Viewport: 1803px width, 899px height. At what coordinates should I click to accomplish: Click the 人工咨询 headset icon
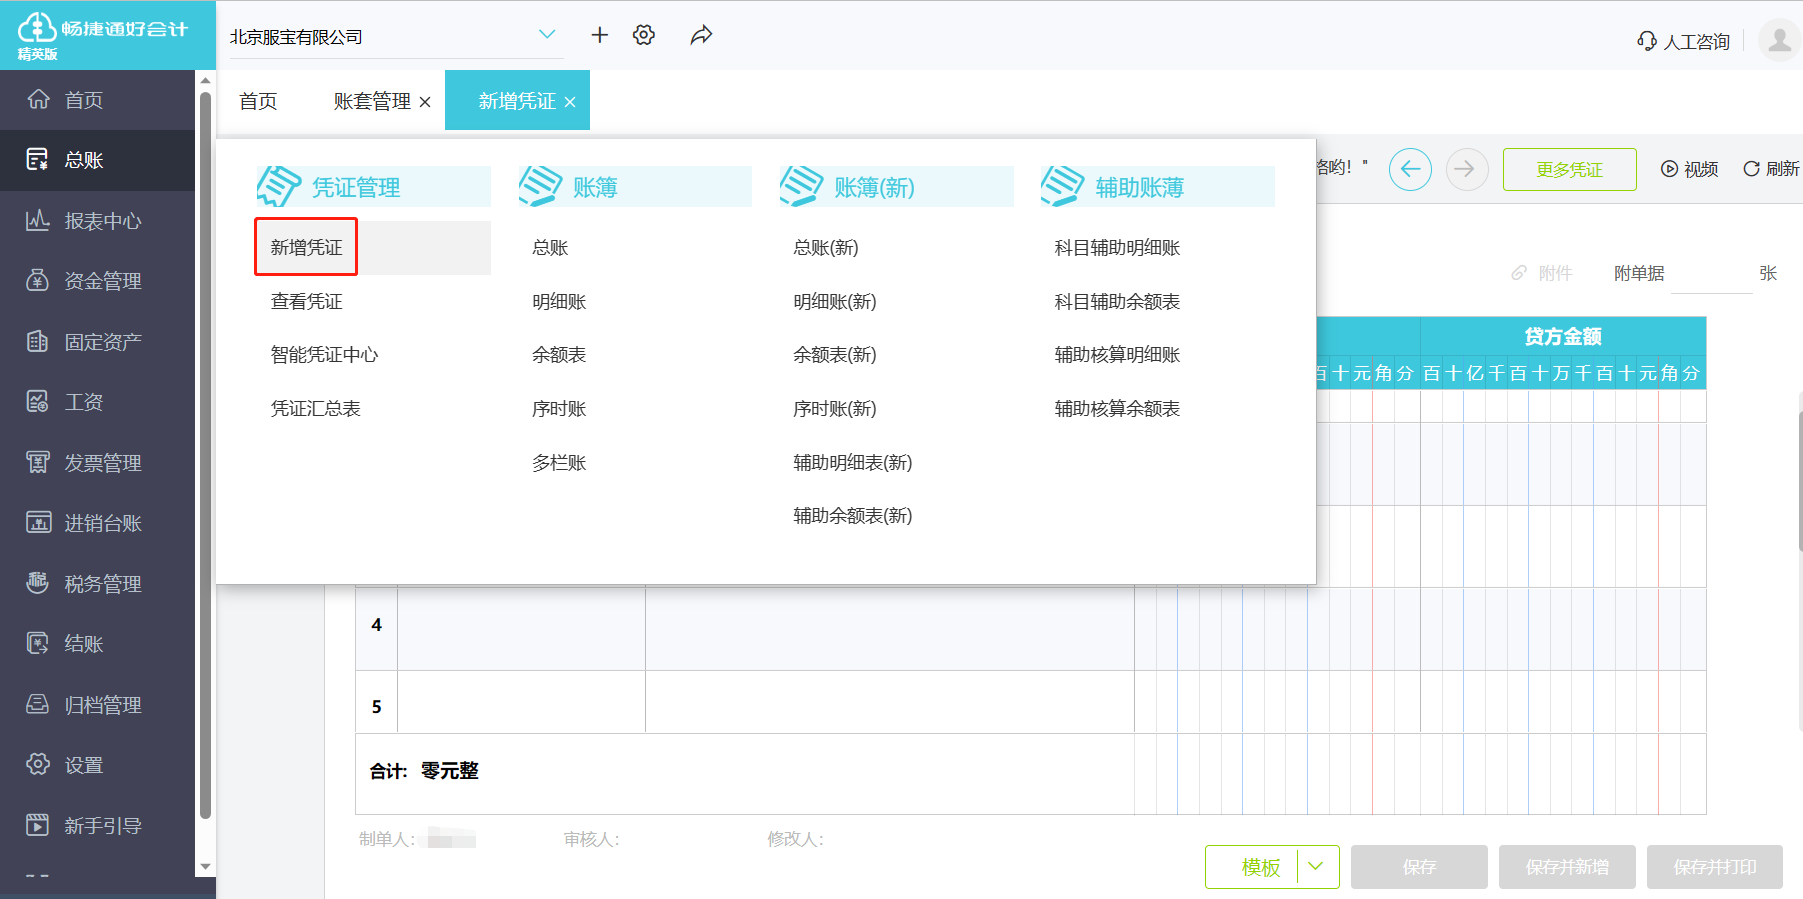[x=1646, y=41]
